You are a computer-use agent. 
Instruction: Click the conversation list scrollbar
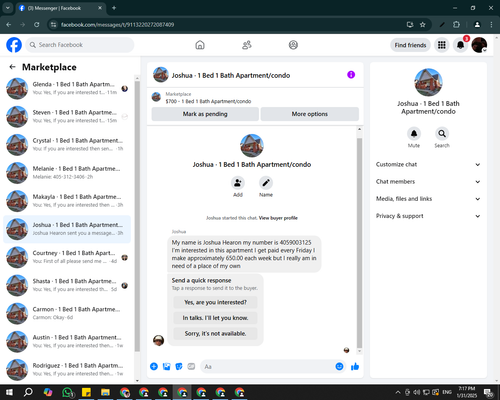tap(137, 217)
